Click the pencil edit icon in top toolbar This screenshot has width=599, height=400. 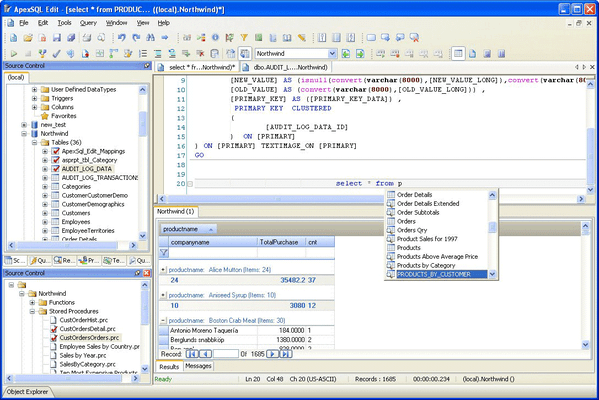[302, 37]
